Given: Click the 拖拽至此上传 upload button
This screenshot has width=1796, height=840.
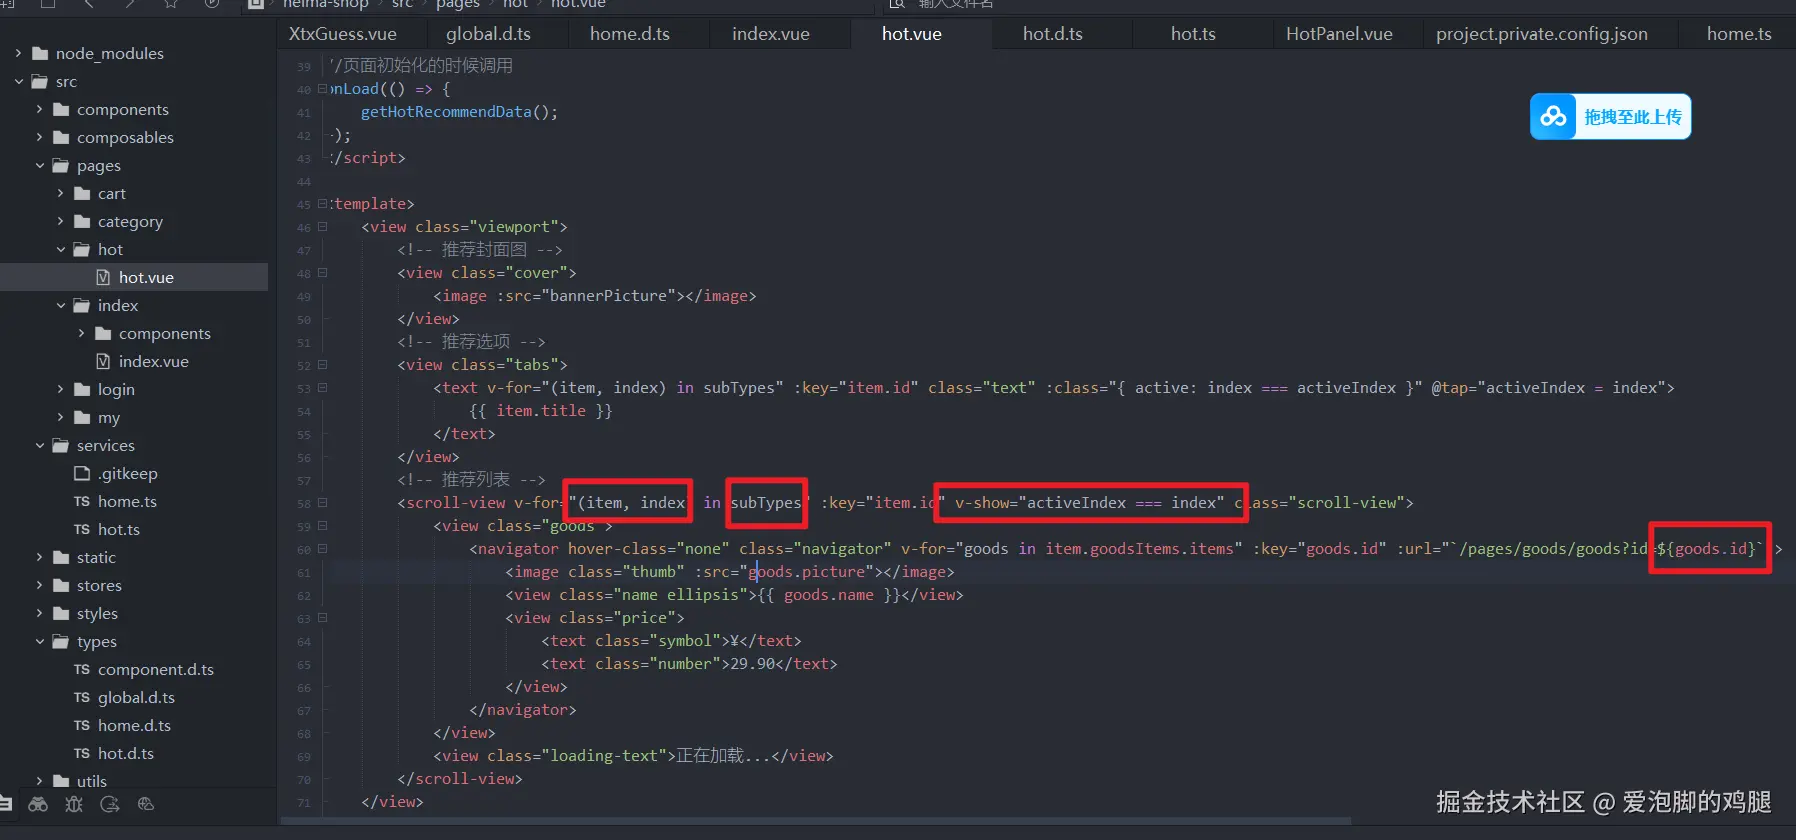Looking at the screenshot, I should coord(1610,117).
